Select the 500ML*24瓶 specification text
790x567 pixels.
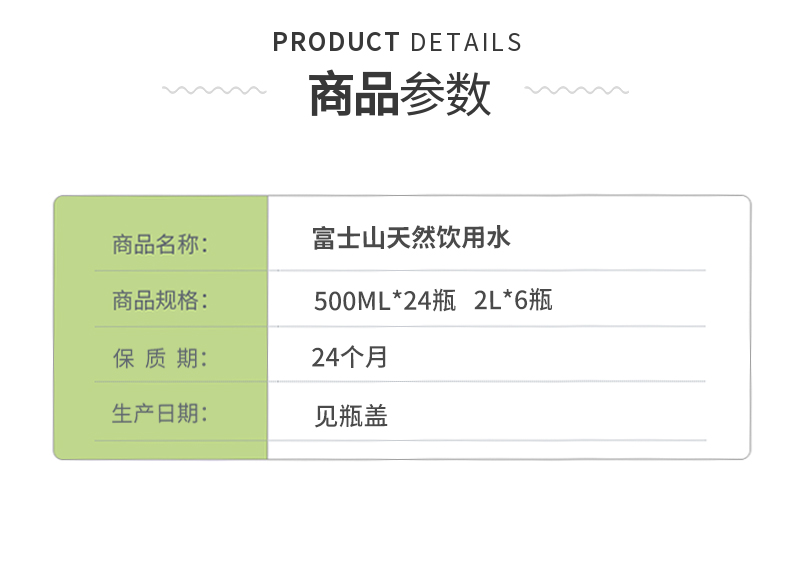point(385,301)
